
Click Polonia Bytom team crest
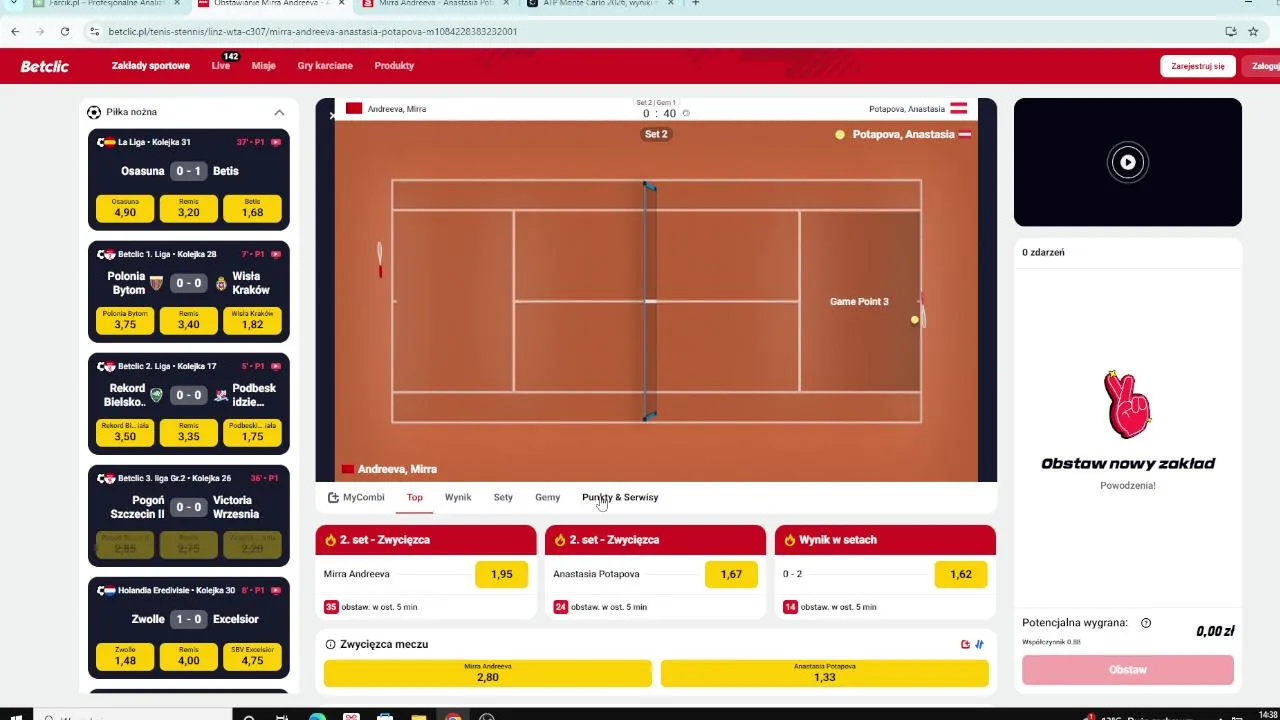[156, 283]
